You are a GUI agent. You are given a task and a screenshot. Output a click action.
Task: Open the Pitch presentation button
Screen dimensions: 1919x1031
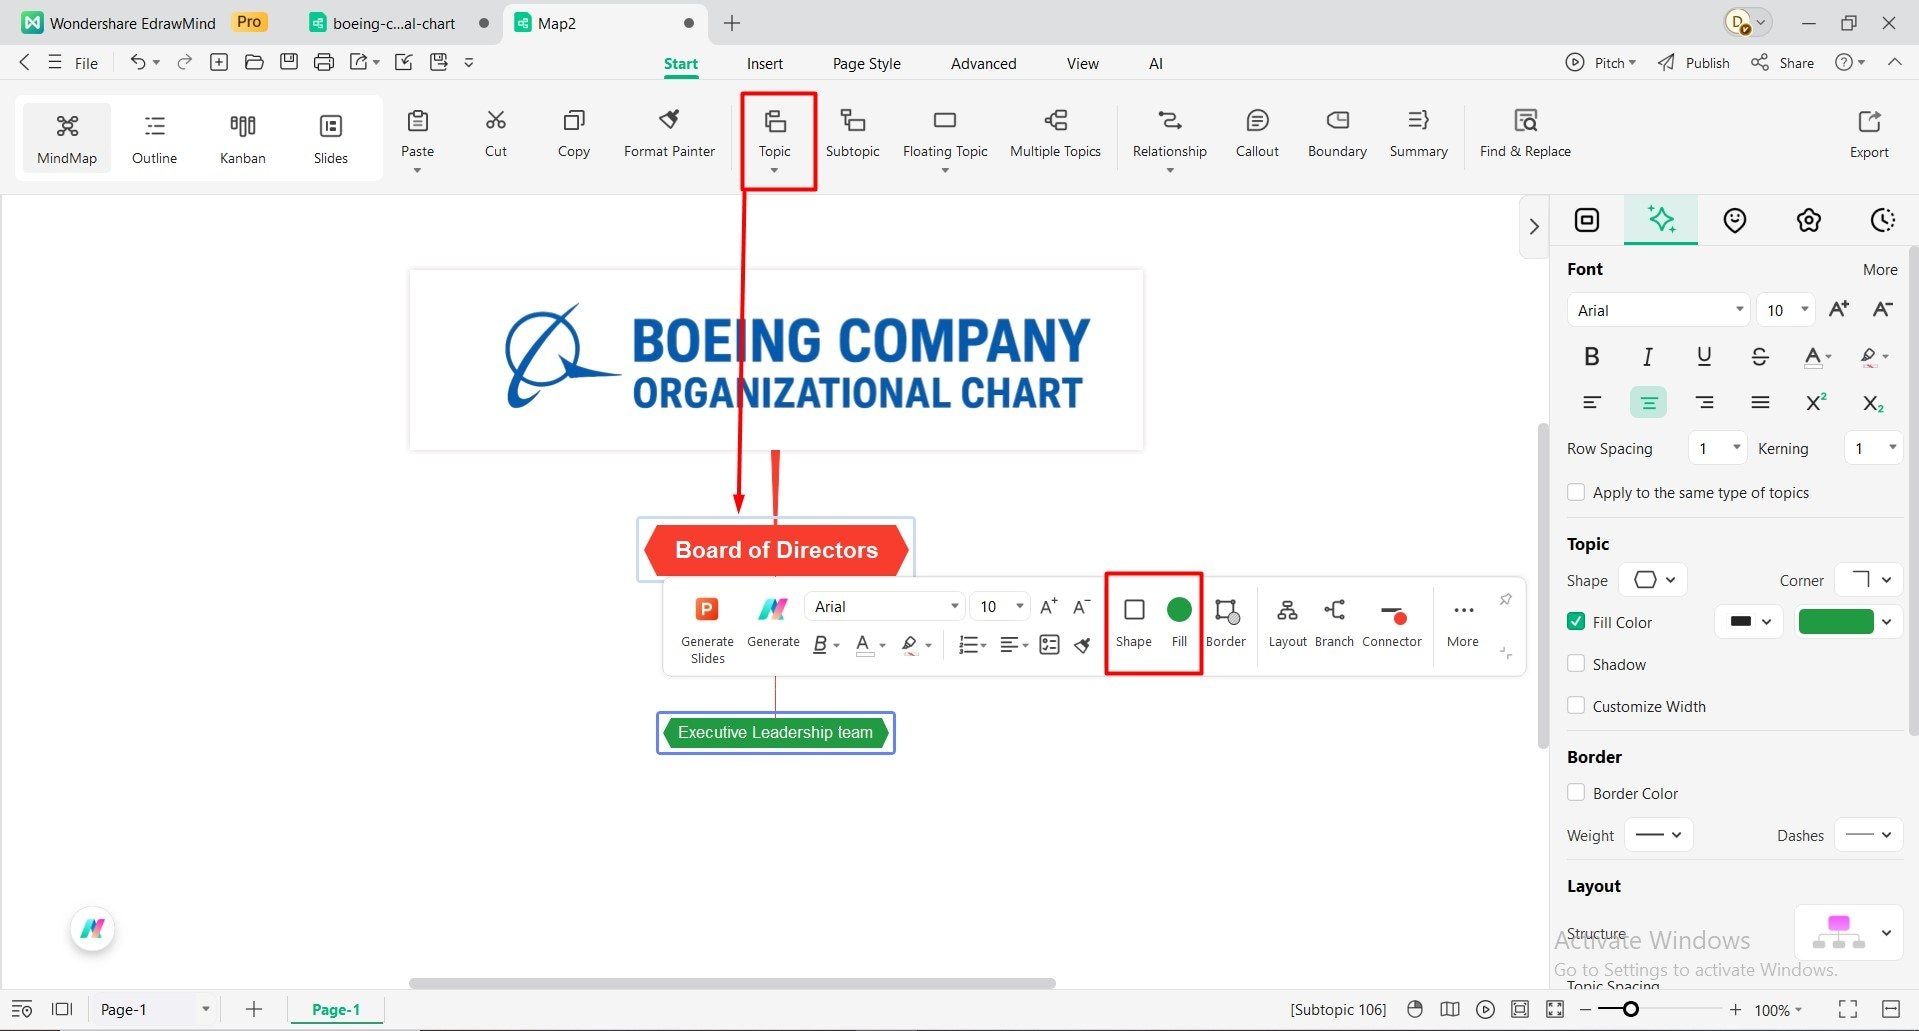pyautogui.click(x=1601, y=63)
